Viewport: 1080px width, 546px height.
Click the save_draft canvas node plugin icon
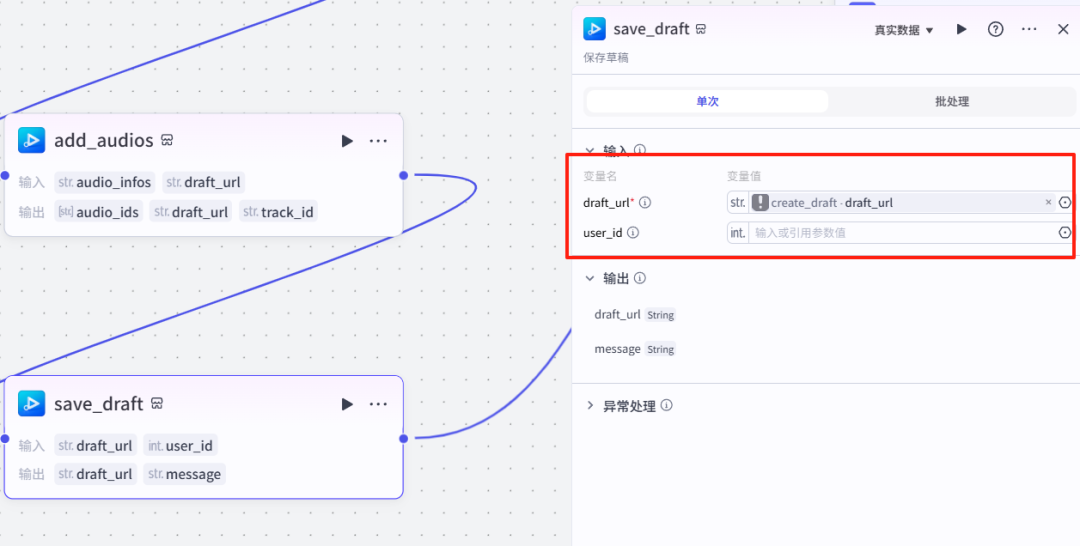(32, 403)
